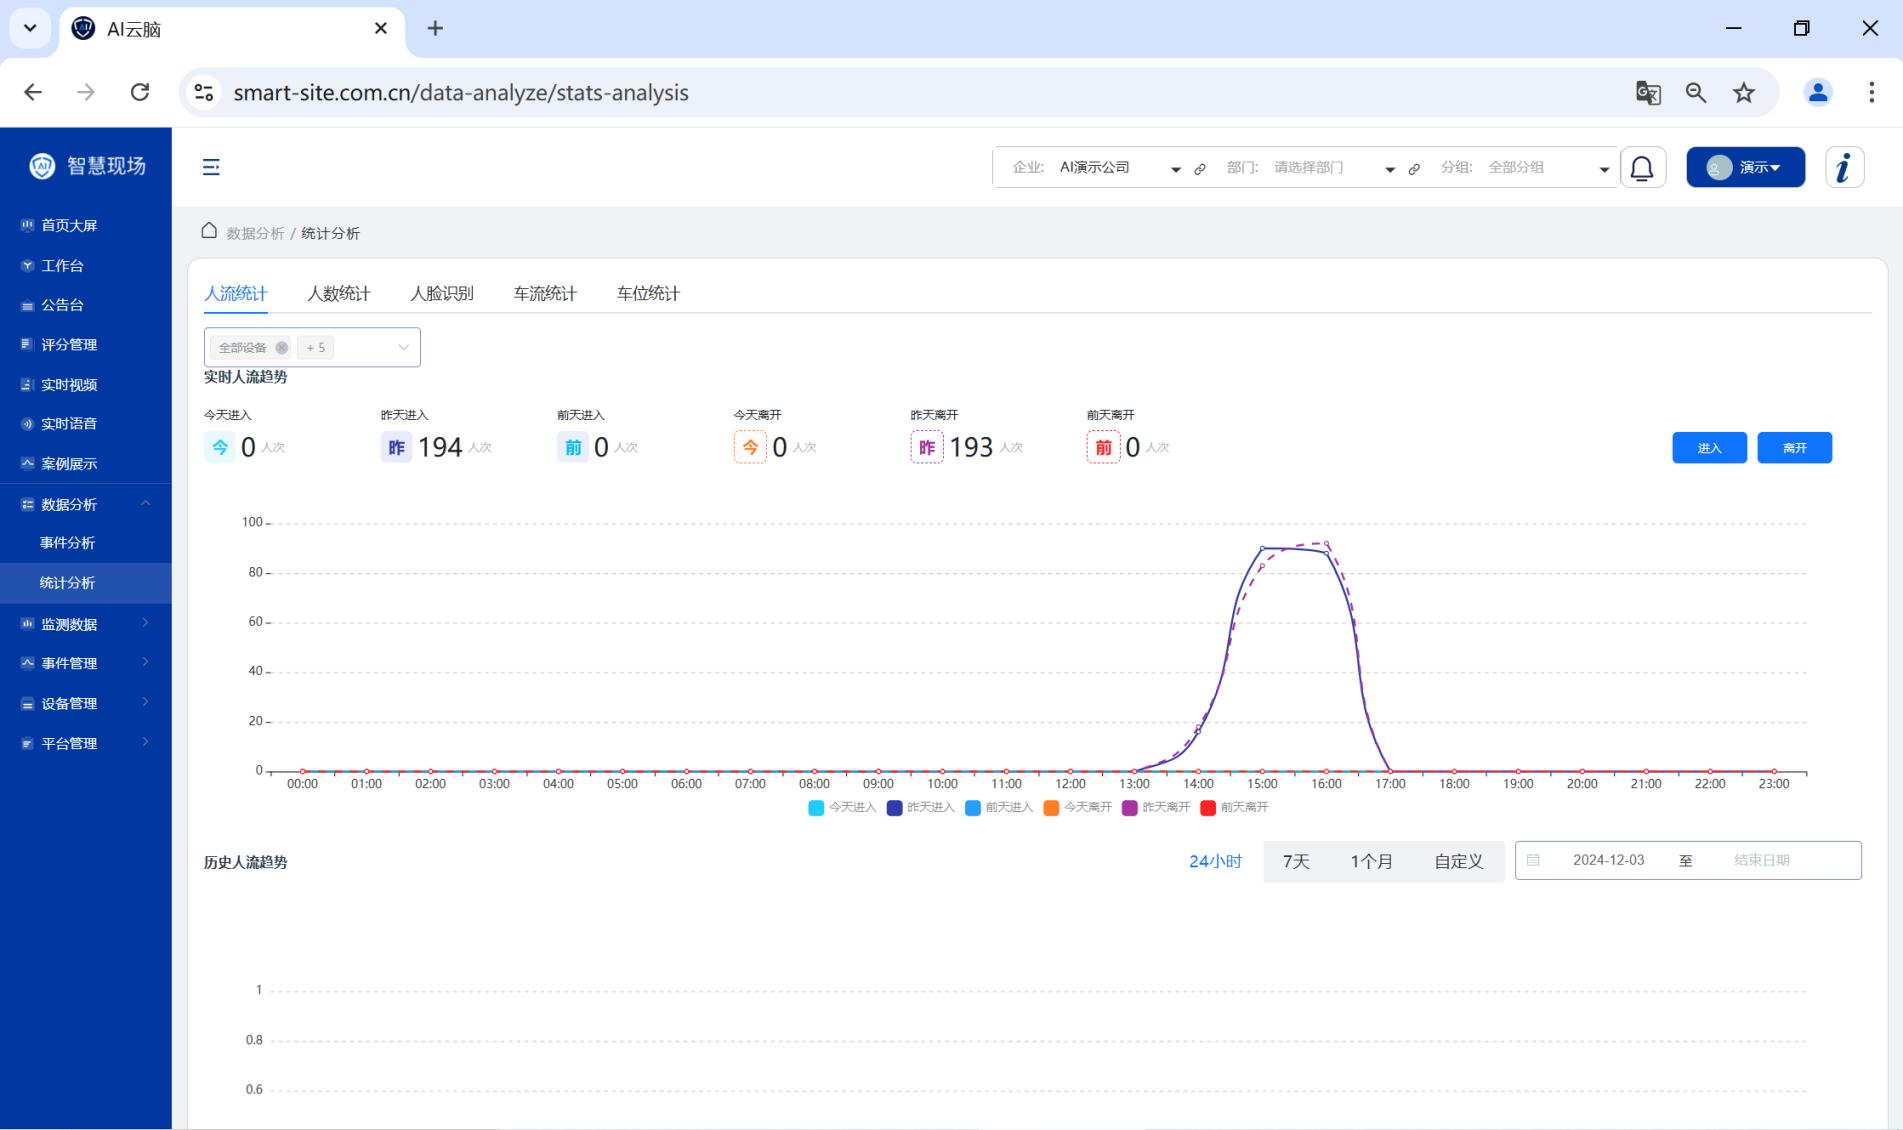Select 24小时 history range
This screenshot has width=1903, height=1130.
click(x=1215, y=861)
